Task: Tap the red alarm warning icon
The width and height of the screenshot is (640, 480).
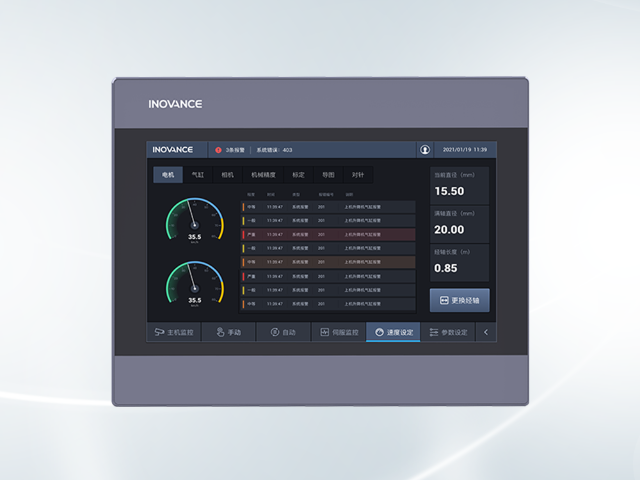Action: click(218, 150)
